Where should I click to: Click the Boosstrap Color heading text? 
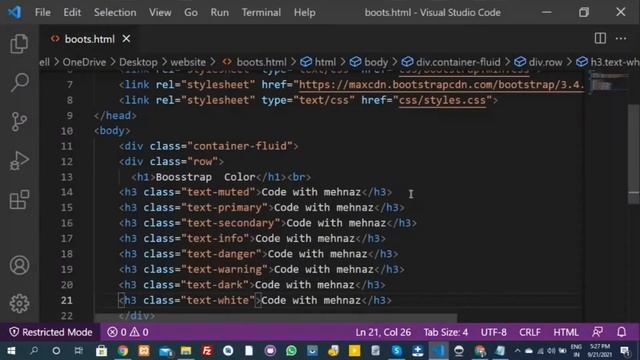(x=205, y=177)
